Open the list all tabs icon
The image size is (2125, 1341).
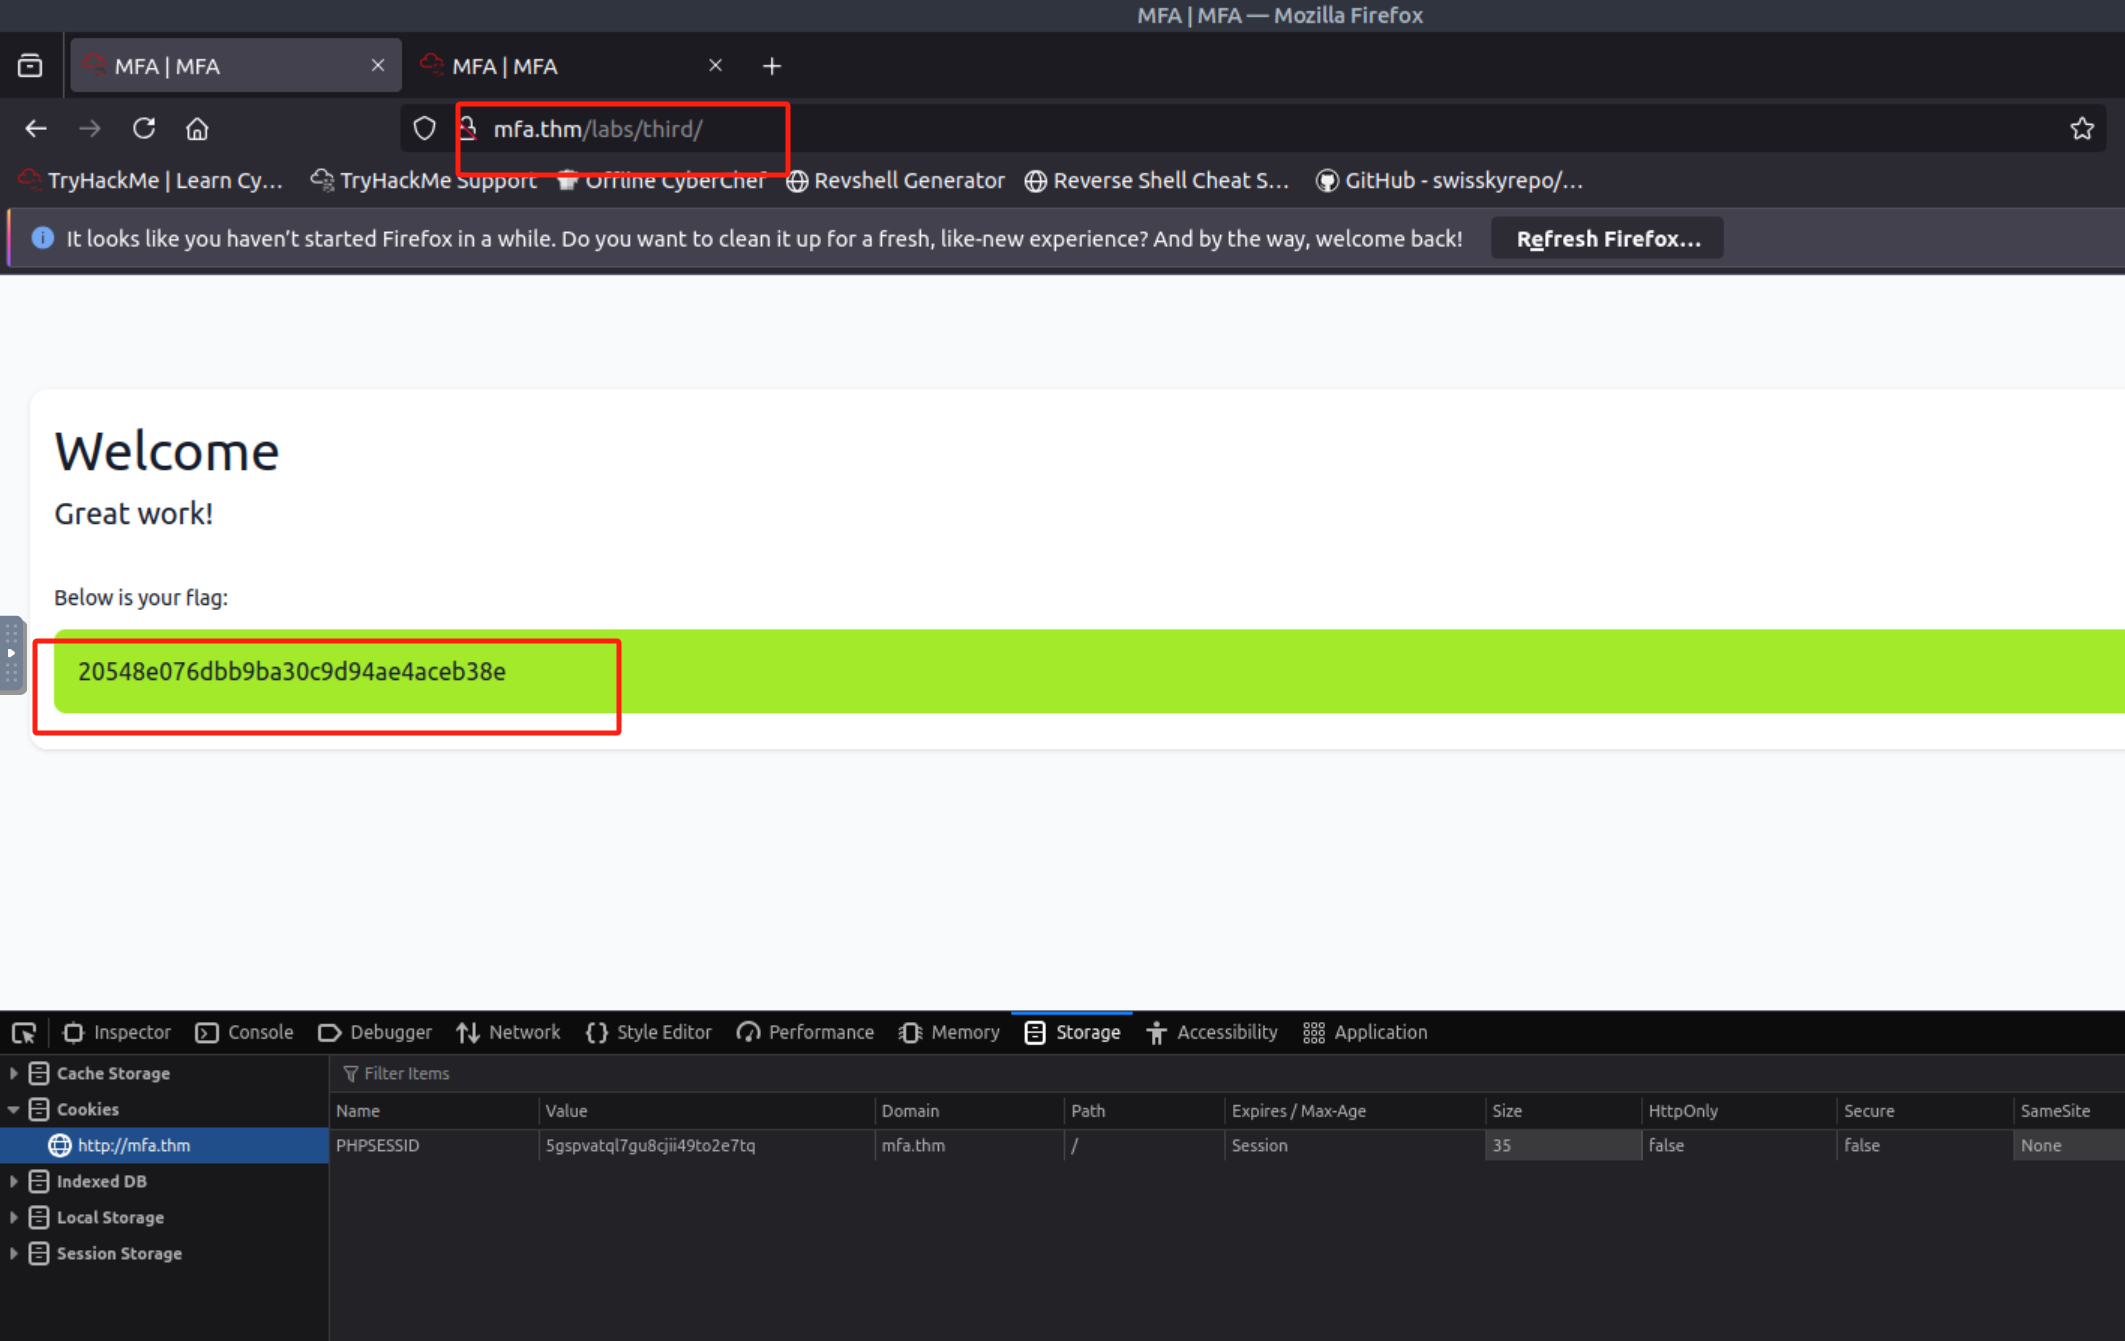click(30, 66)
